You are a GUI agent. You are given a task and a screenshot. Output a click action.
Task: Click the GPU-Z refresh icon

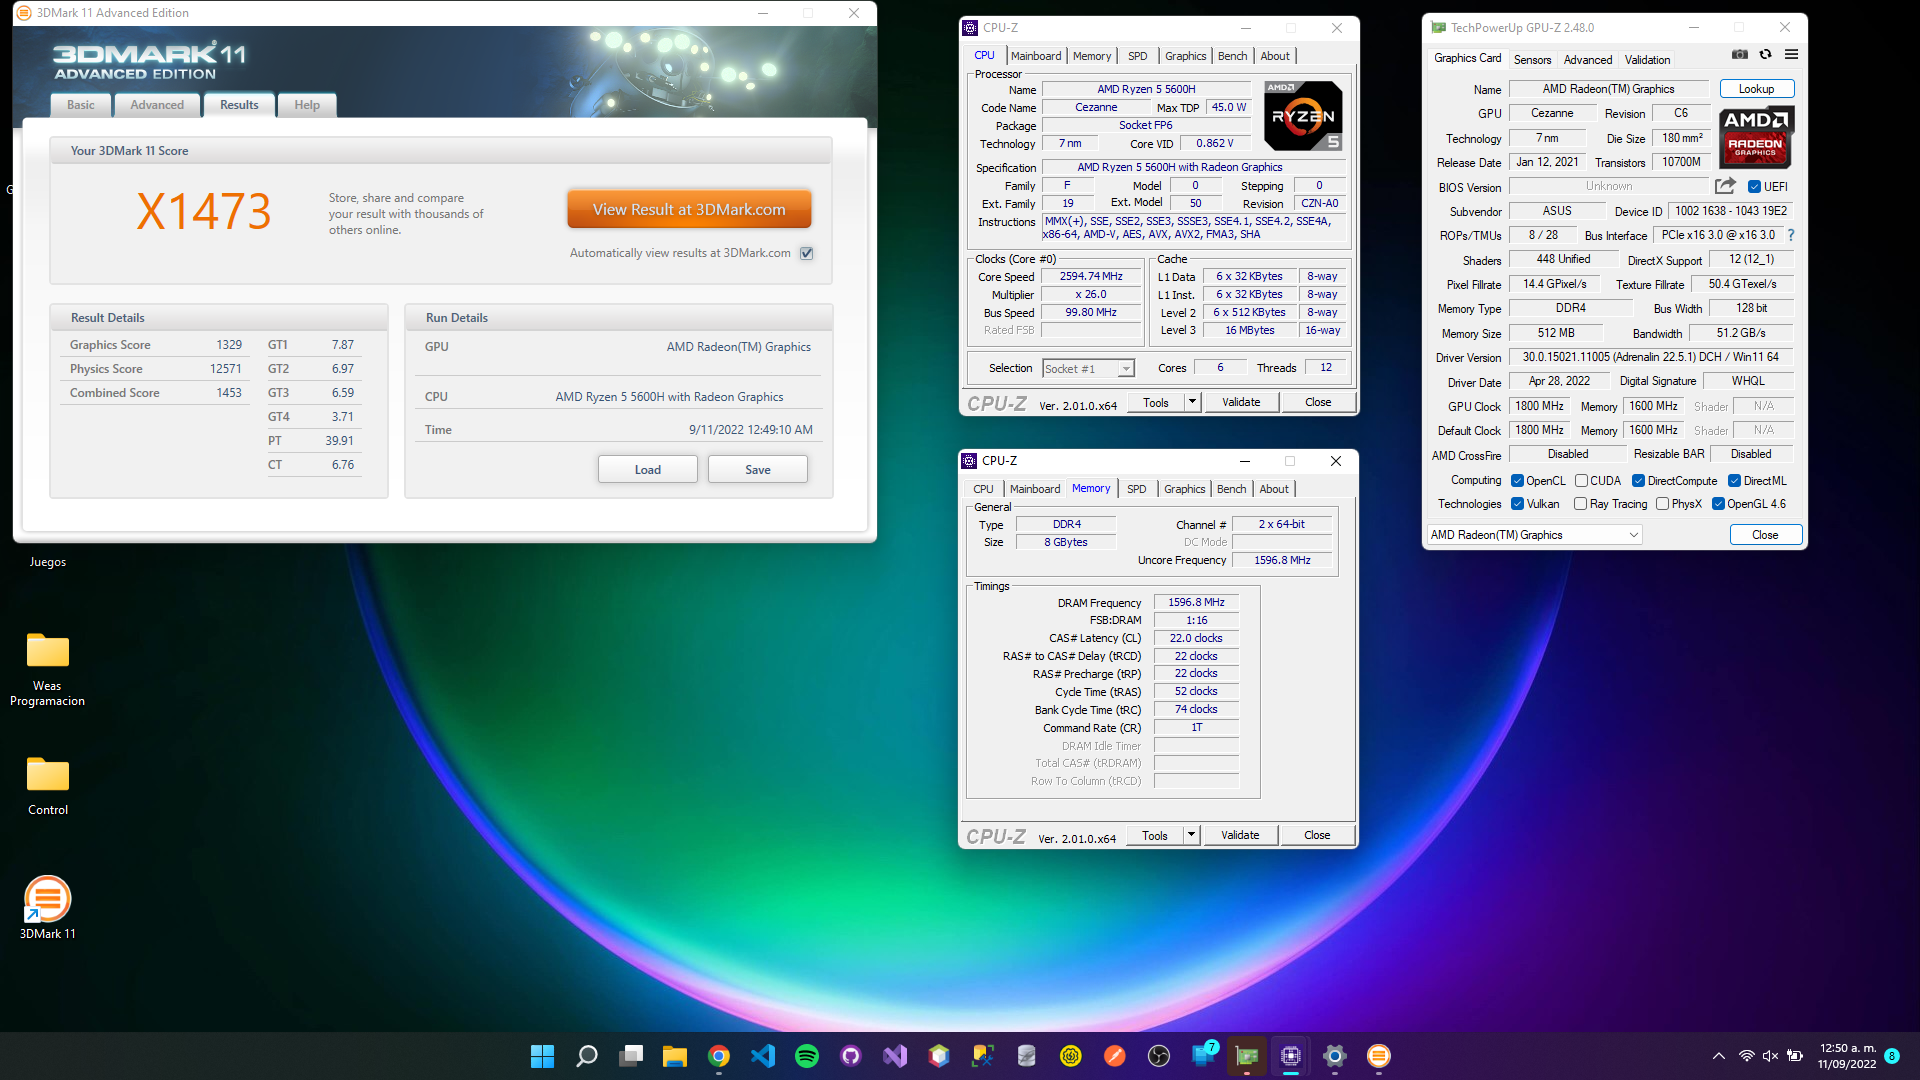coord(1766,55)
